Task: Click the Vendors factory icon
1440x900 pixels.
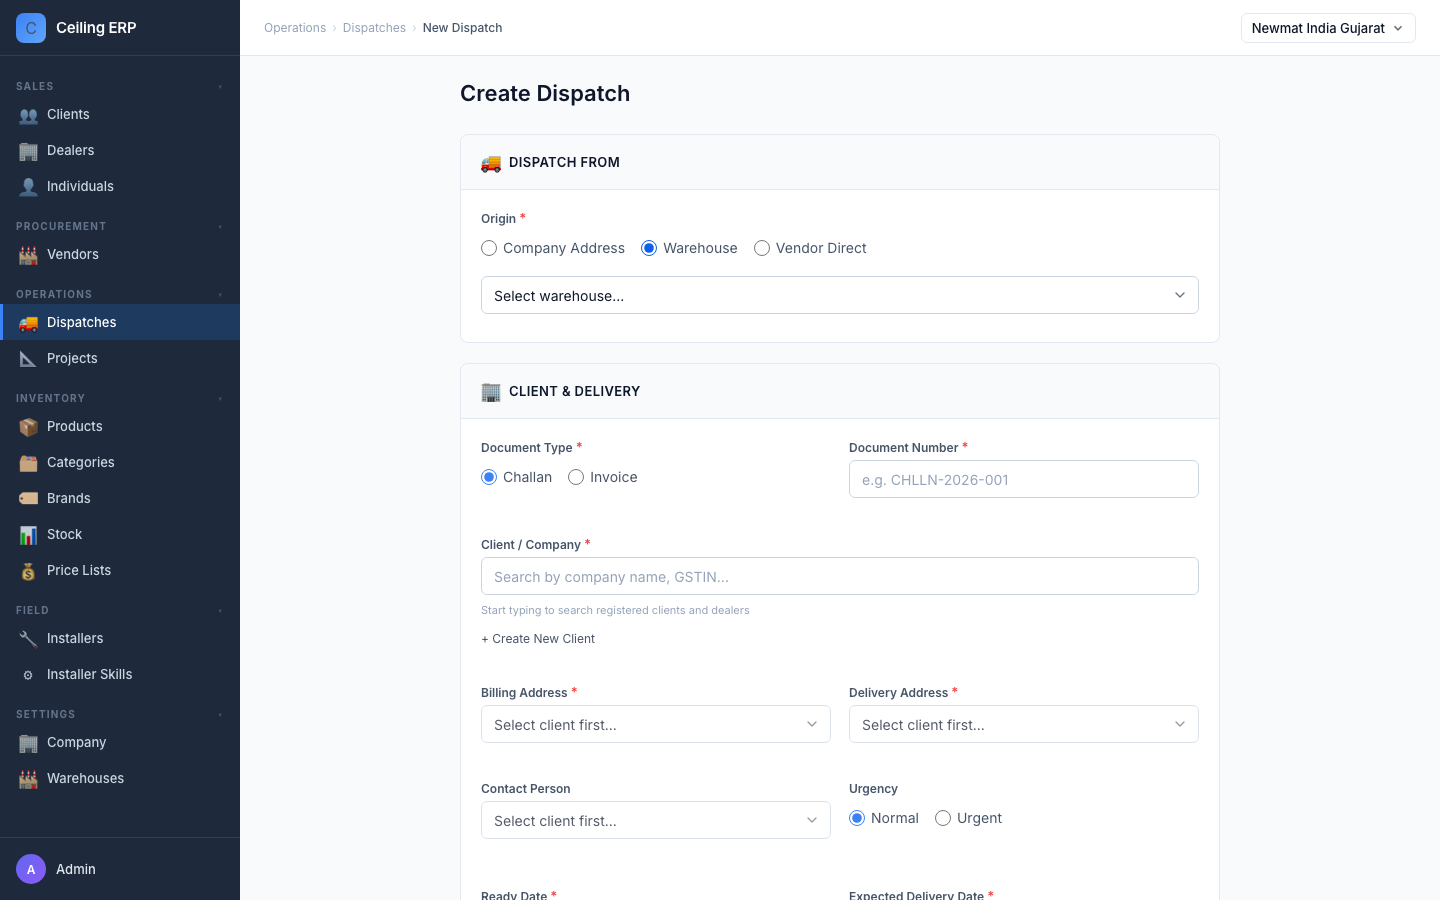Action: coord(28,255)
